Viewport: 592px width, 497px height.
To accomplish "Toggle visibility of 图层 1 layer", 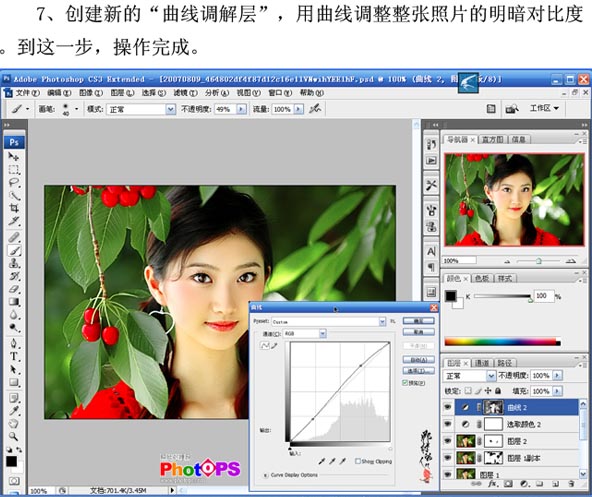I will pos(448,474).
